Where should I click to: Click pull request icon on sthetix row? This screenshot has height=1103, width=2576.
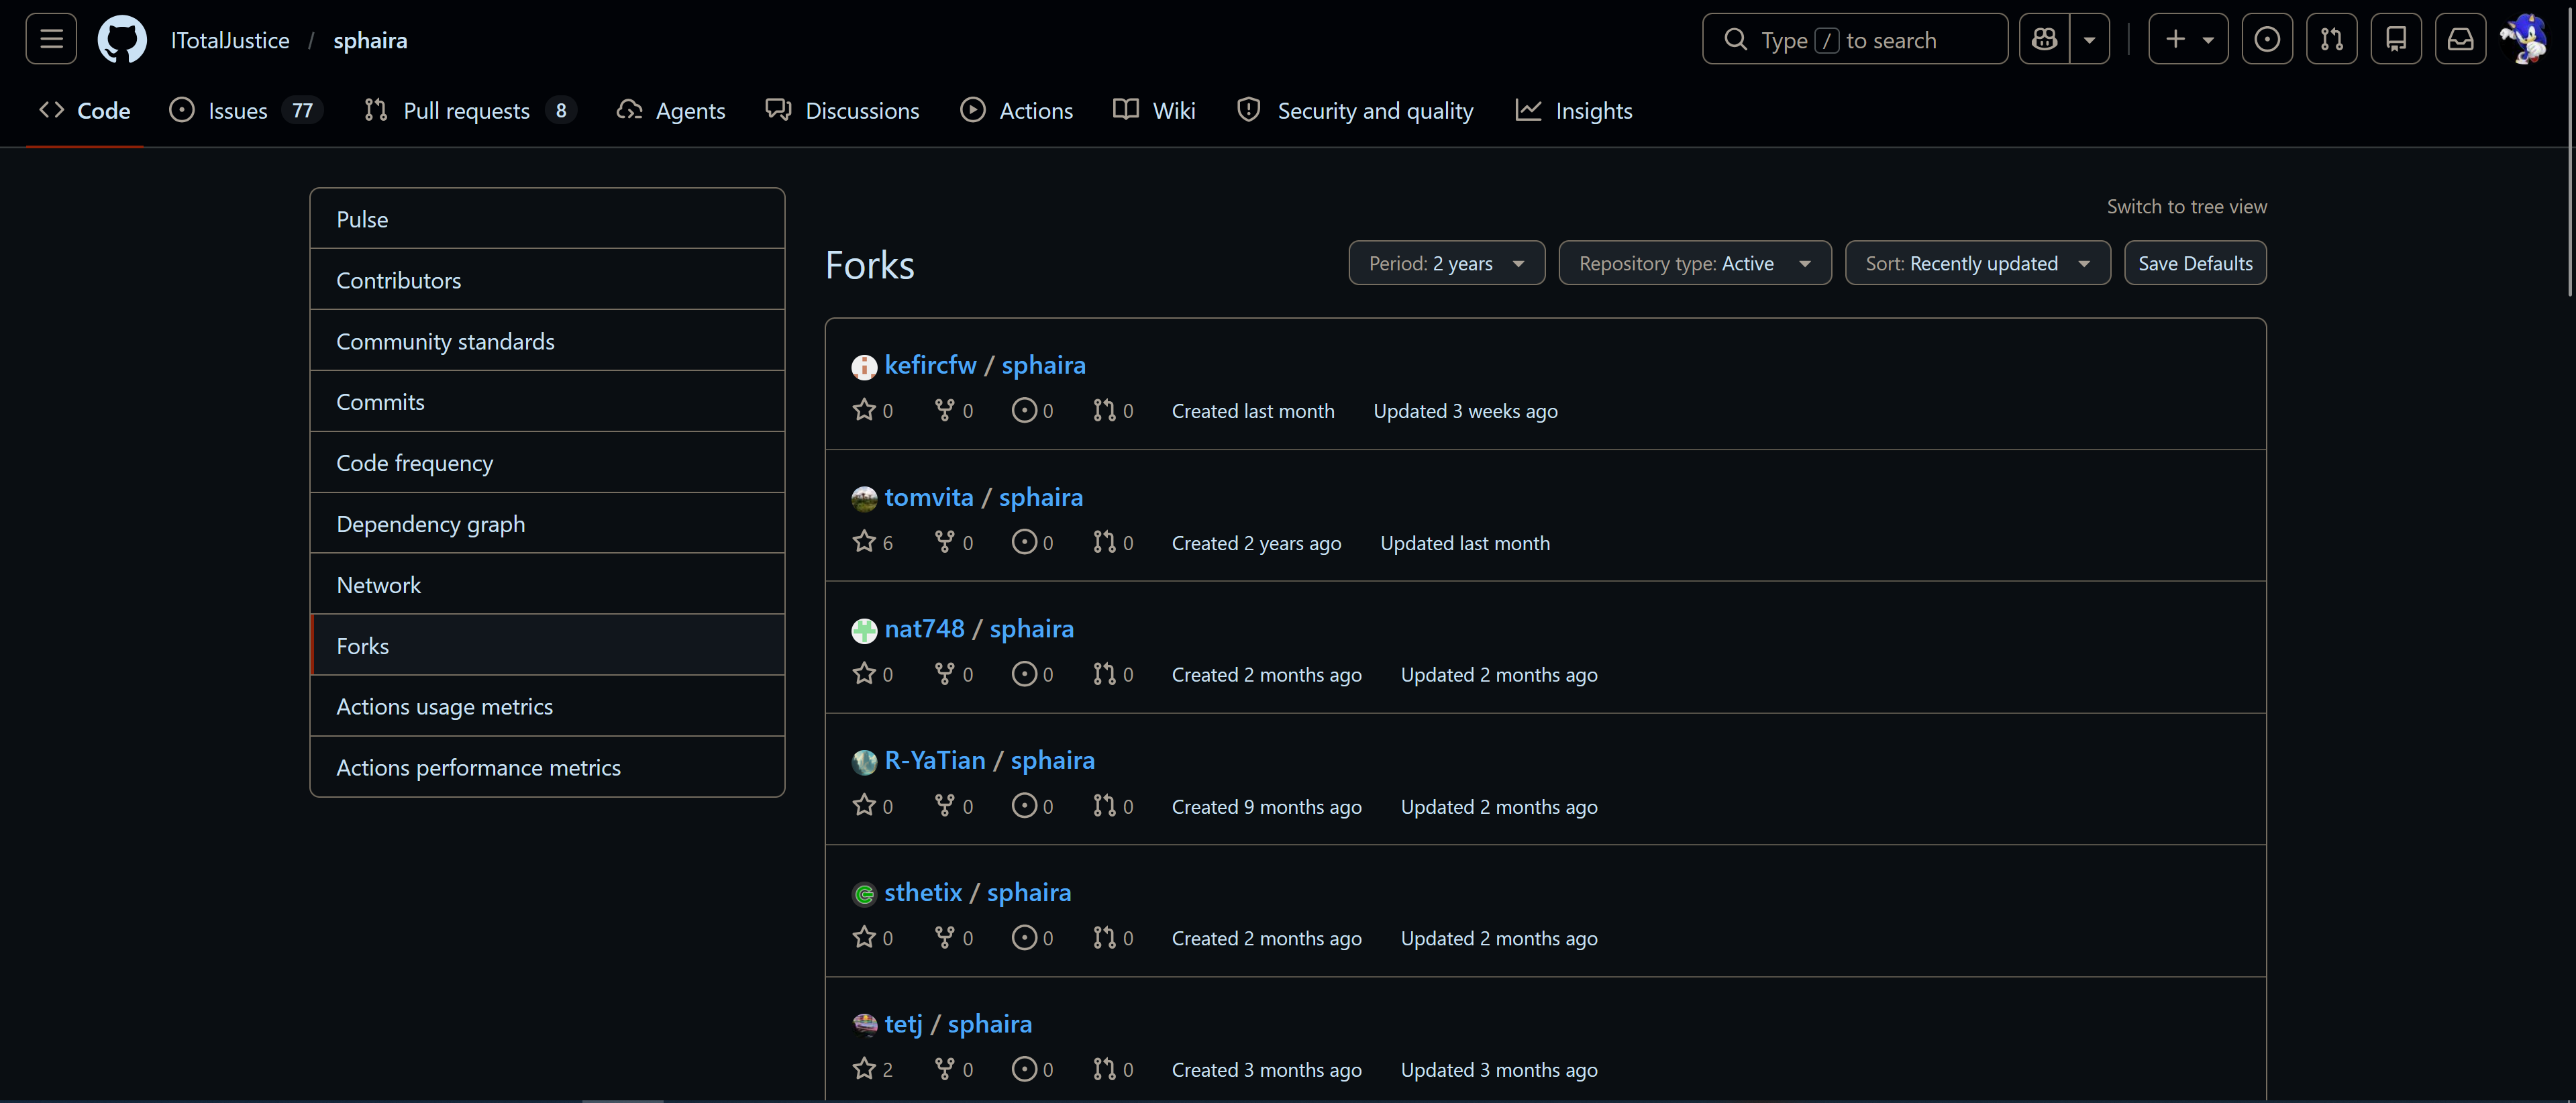[1104, 937]
